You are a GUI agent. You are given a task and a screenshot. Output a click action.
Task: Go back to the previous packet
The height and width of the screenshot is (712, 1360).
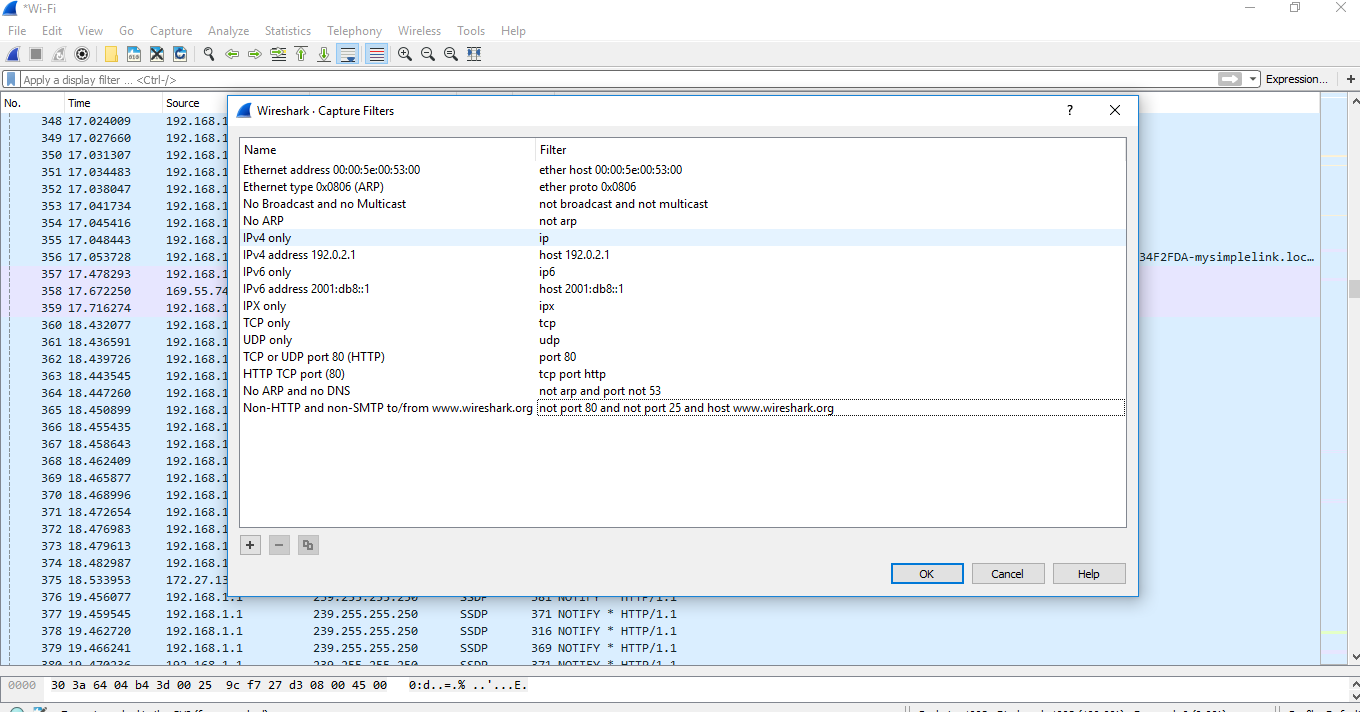tap(232, 54)
